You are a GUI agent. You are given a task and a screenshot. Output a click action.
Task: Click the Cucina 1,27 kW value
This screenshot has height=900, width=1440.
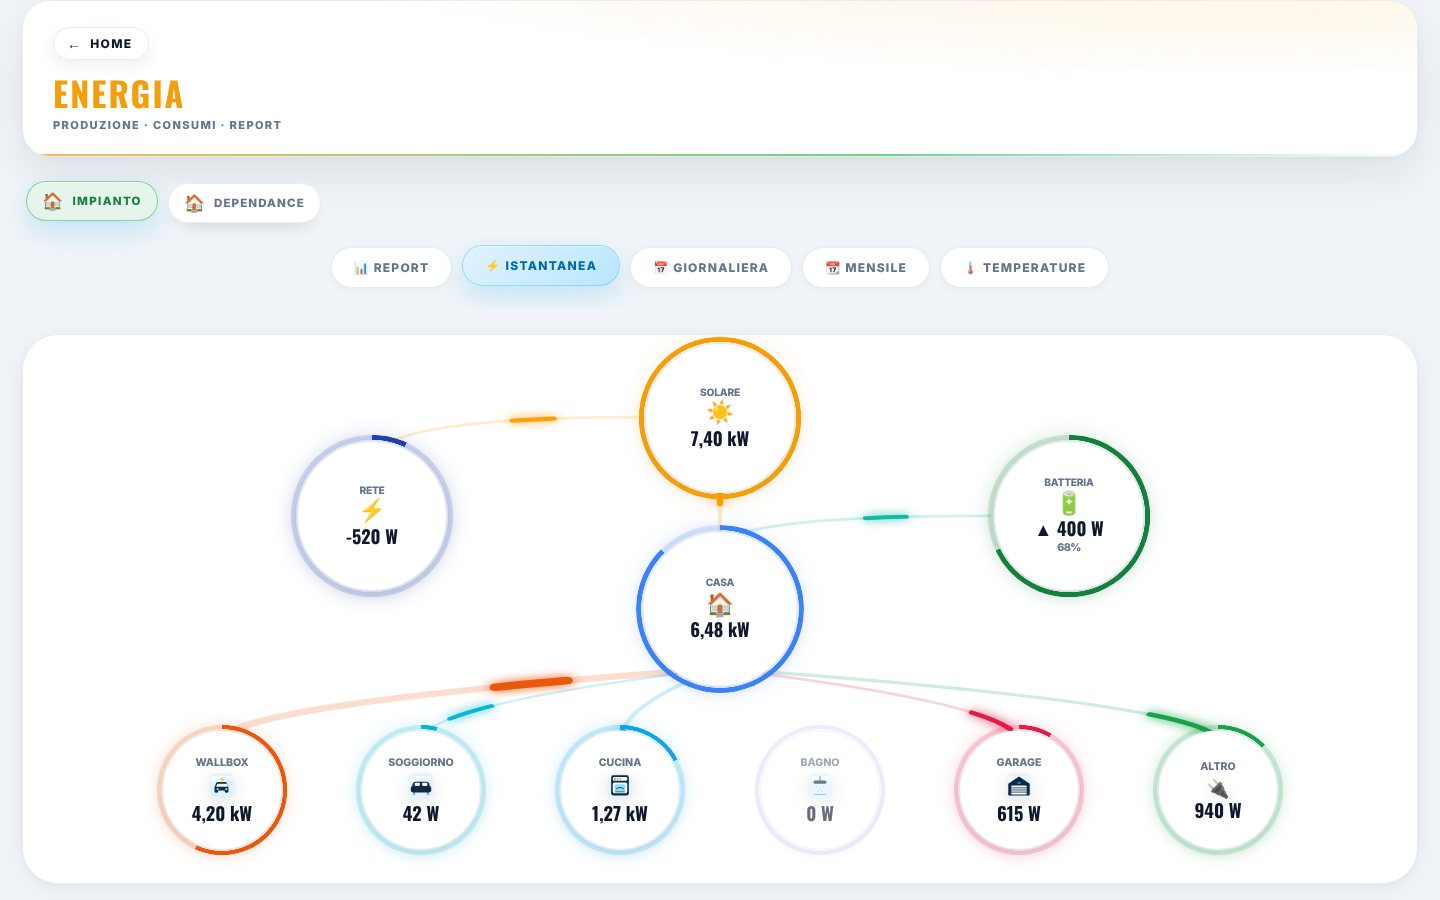(620, 814)
